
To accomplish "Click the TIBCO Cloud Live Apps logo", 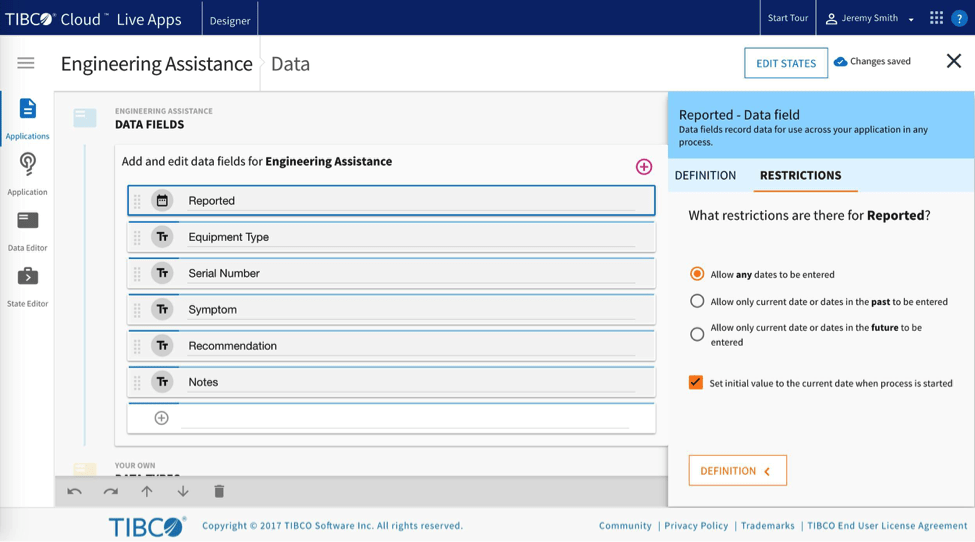I will click(x=93, y=19).
